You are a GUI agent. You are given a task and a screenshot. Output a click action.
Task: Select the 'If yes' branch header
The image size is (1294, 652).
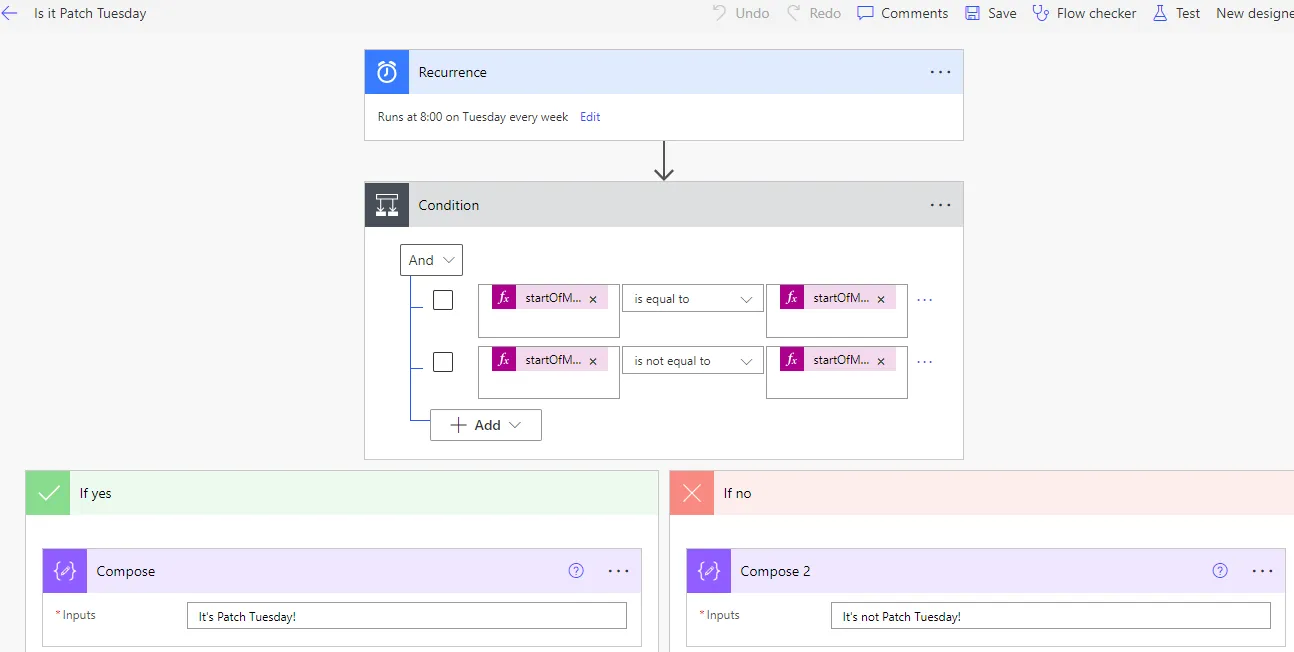(342, 493)
